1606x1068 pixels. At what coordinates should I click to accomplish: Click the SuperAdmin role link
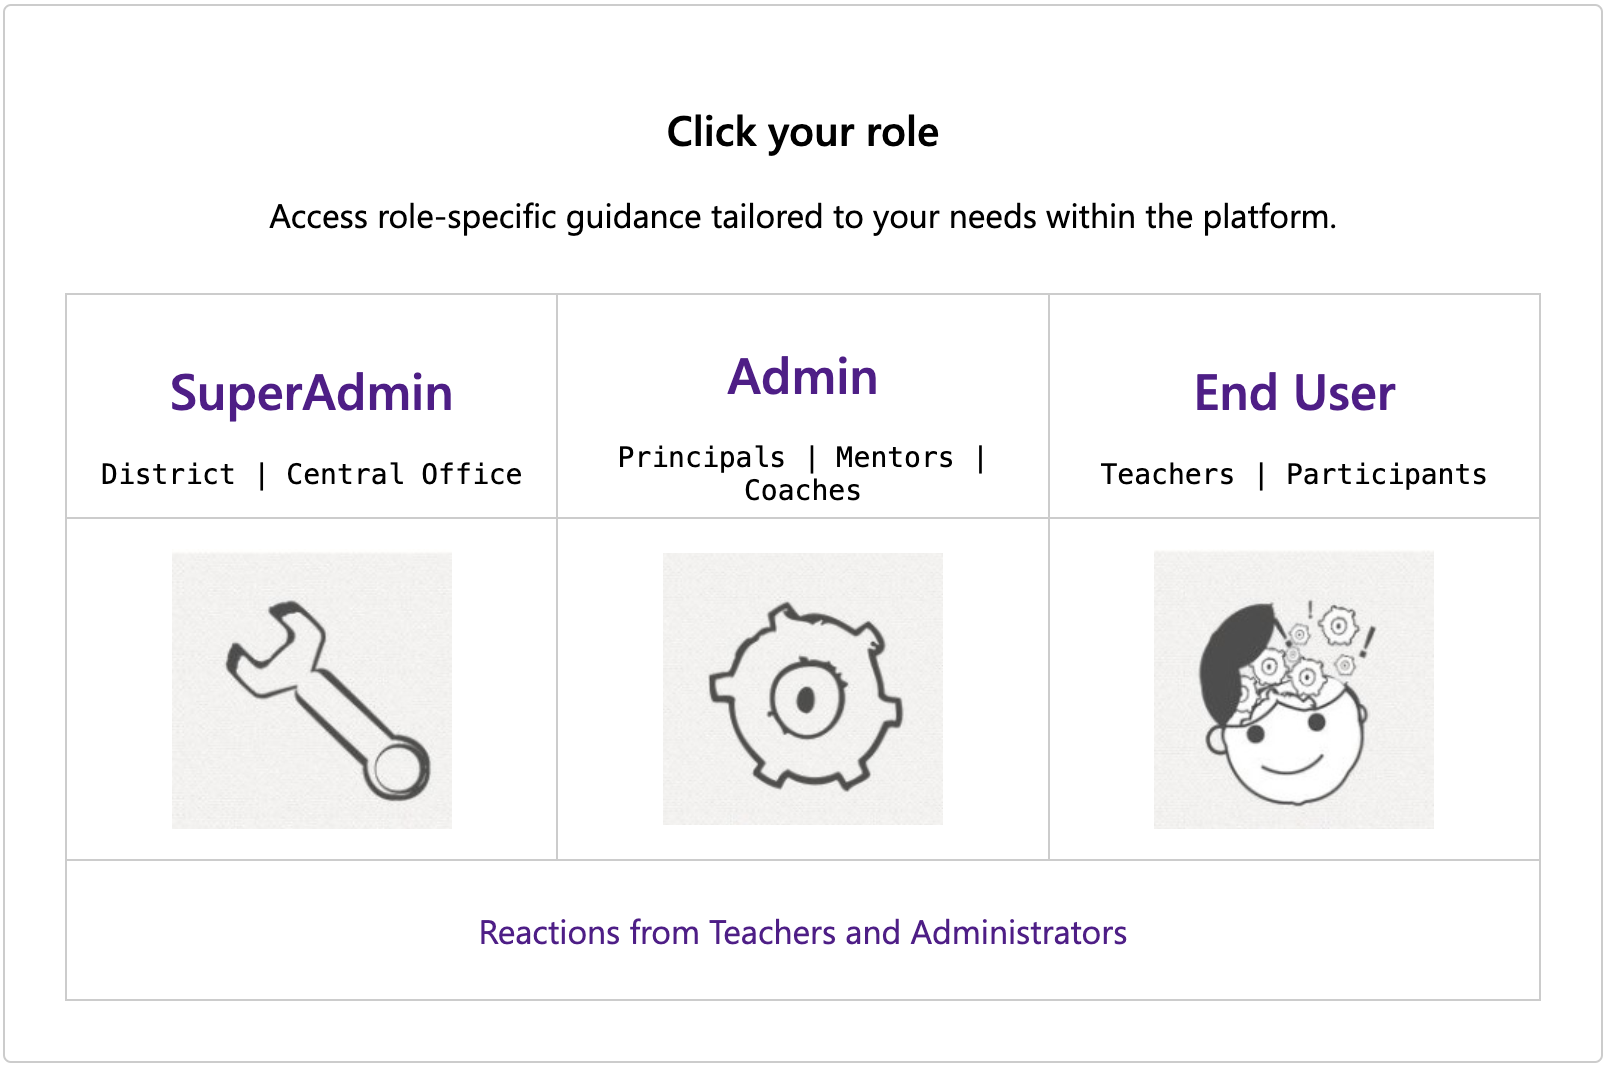(311, 393)
